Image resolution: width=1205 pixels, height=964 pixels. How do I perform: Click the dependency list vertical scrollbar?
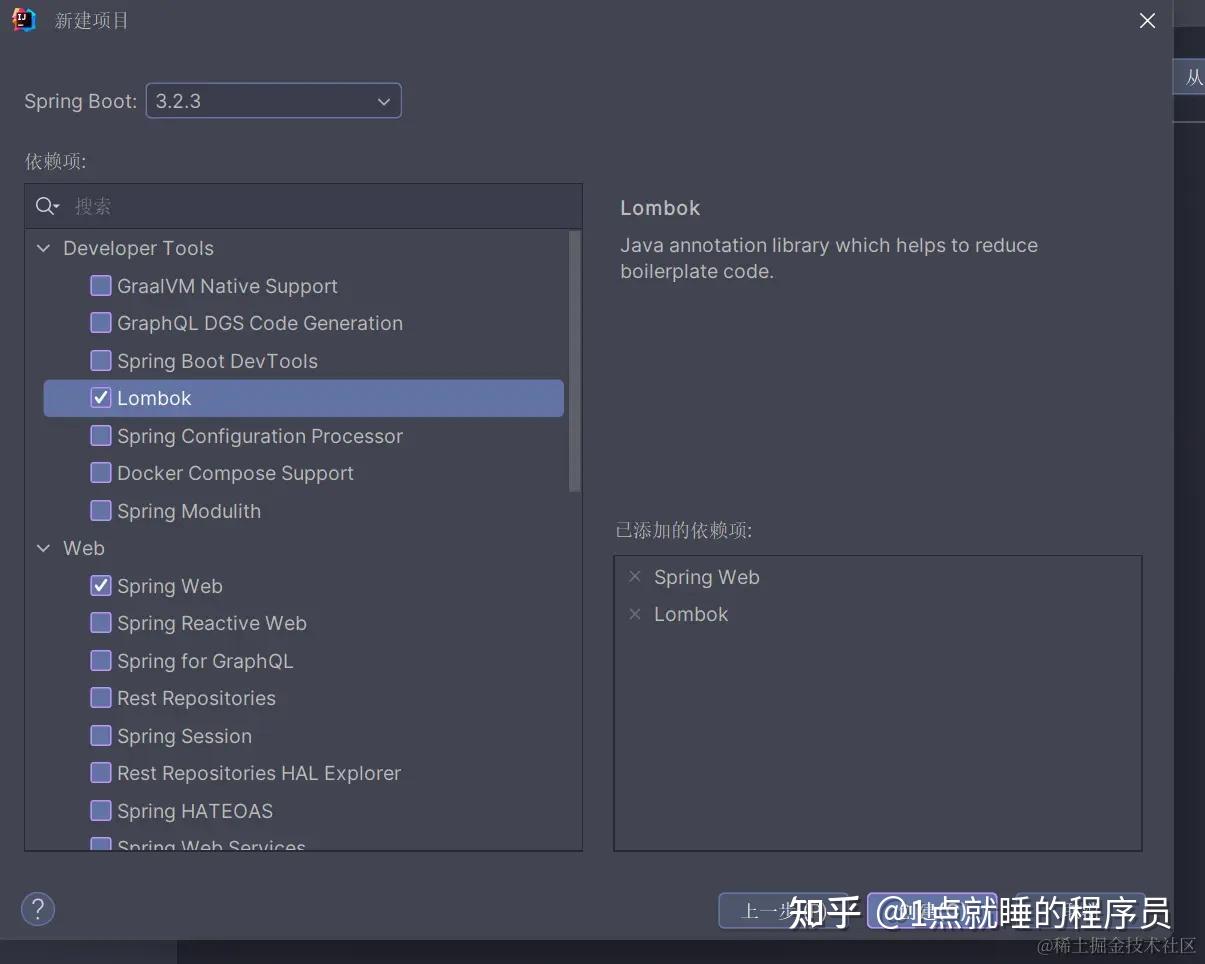574,361
